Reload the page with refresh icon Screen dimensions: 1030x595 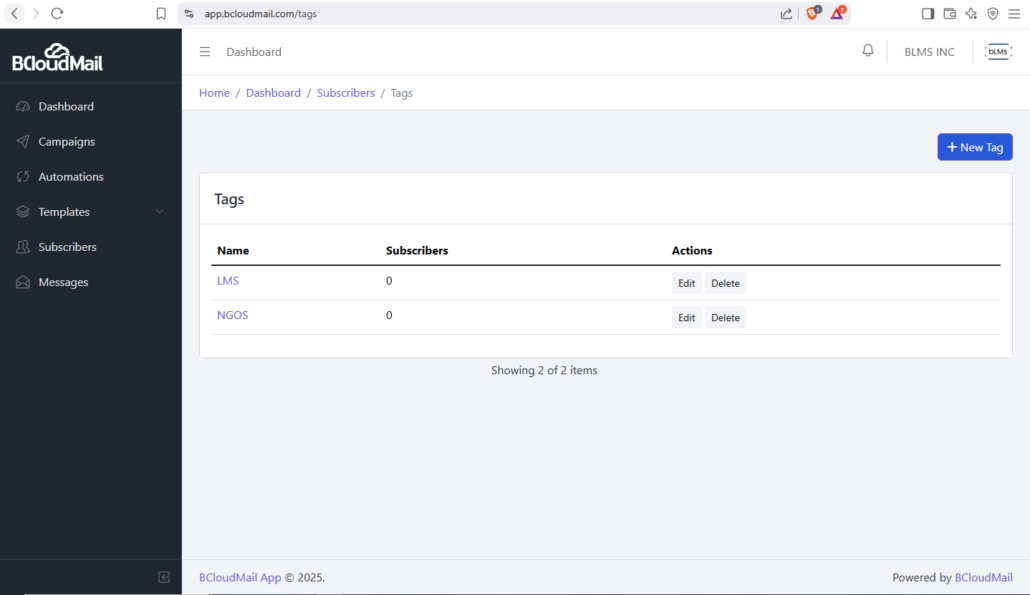pos(57,13)
